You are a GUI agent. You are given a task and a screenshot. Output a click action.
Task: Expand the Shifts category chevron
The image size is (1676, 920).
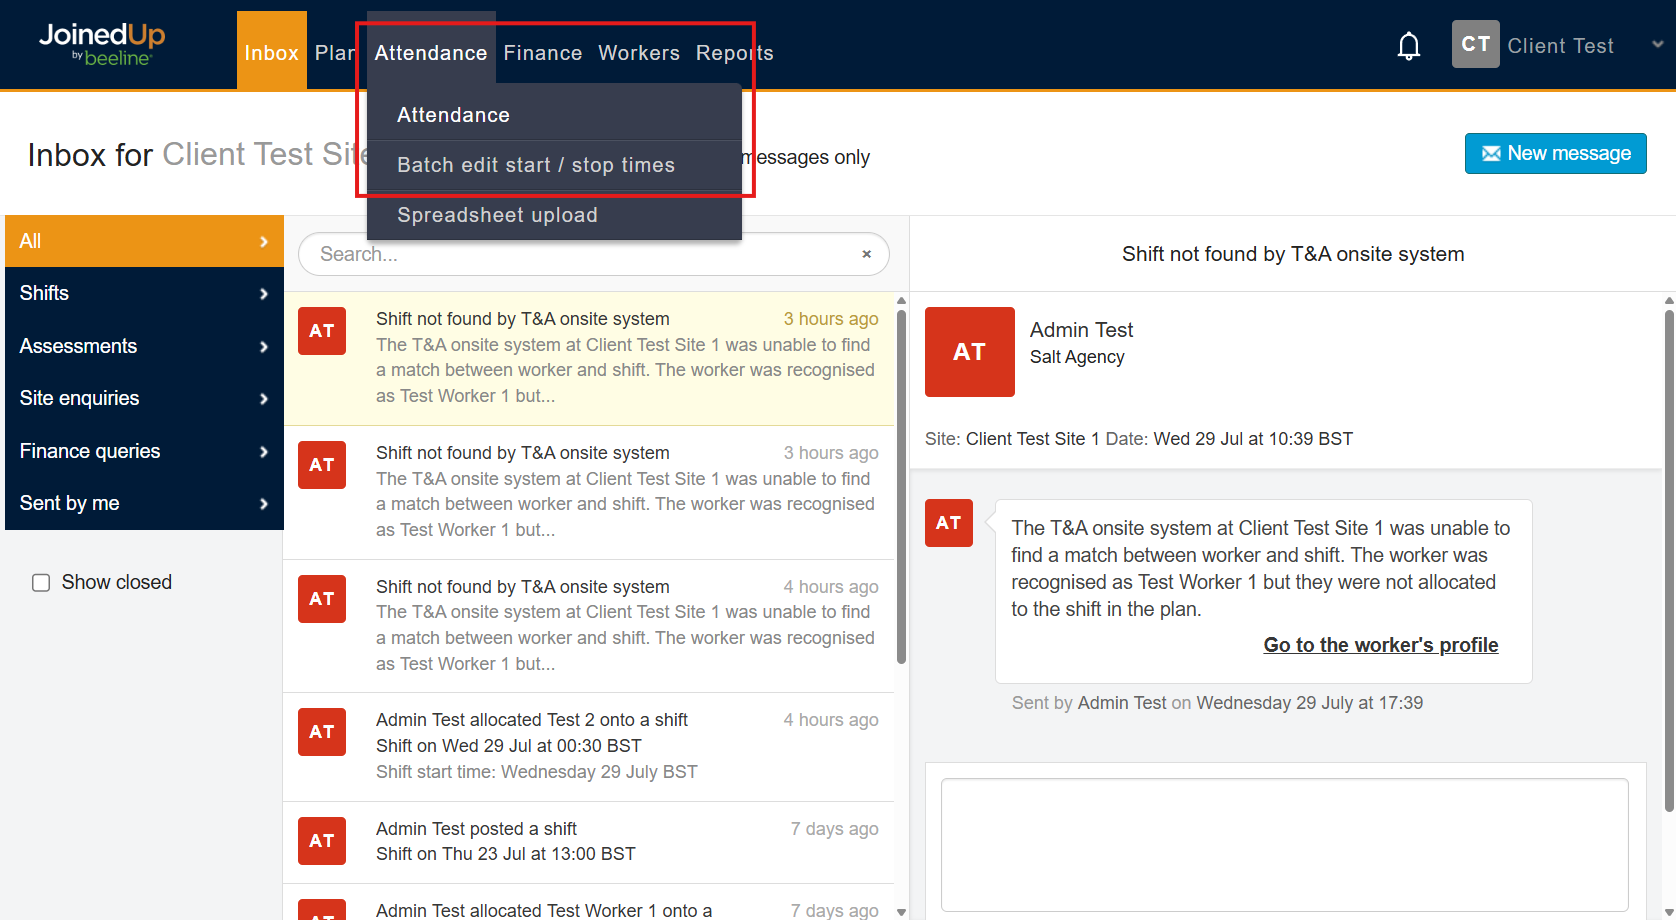264,294
